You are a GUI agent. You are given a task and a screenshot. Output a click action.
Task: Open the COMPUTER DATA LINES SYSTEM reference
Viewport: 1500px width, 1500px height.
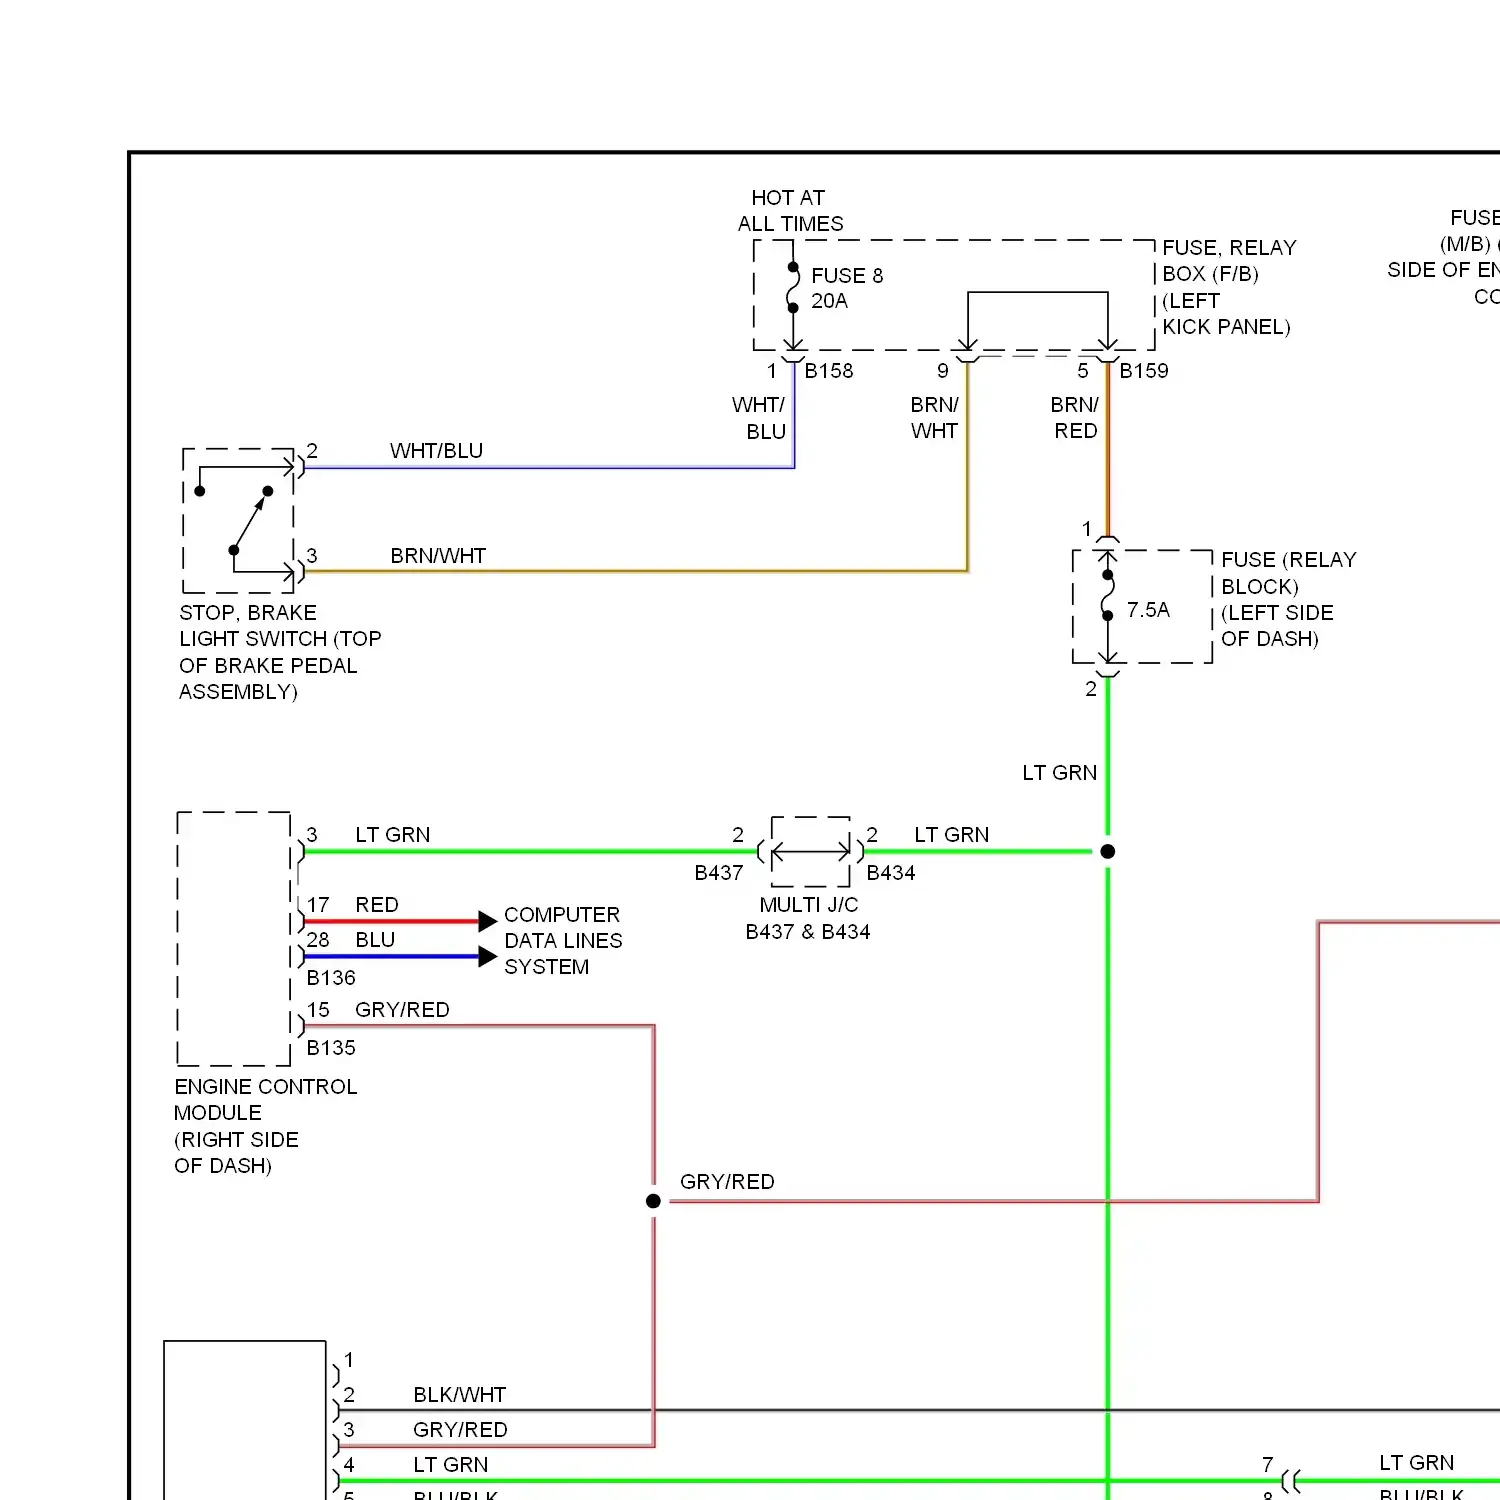pyautogui.click(x=563, y=941)
